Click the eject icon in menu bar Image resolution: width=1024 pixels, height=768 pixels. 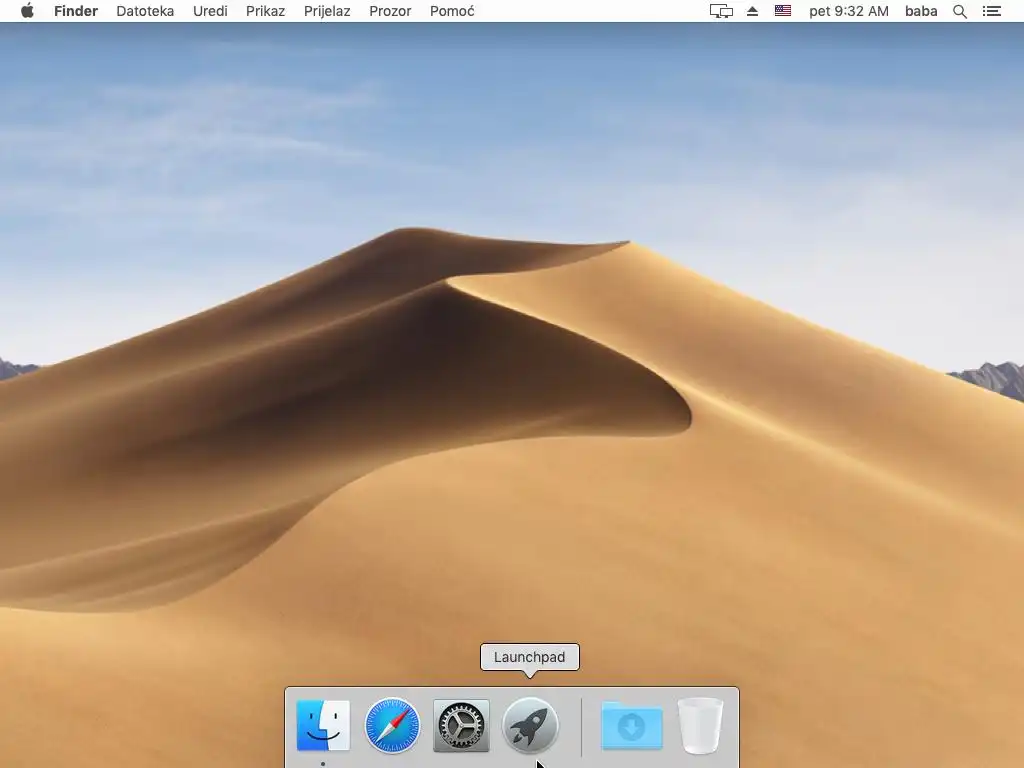tap(752, 11)
